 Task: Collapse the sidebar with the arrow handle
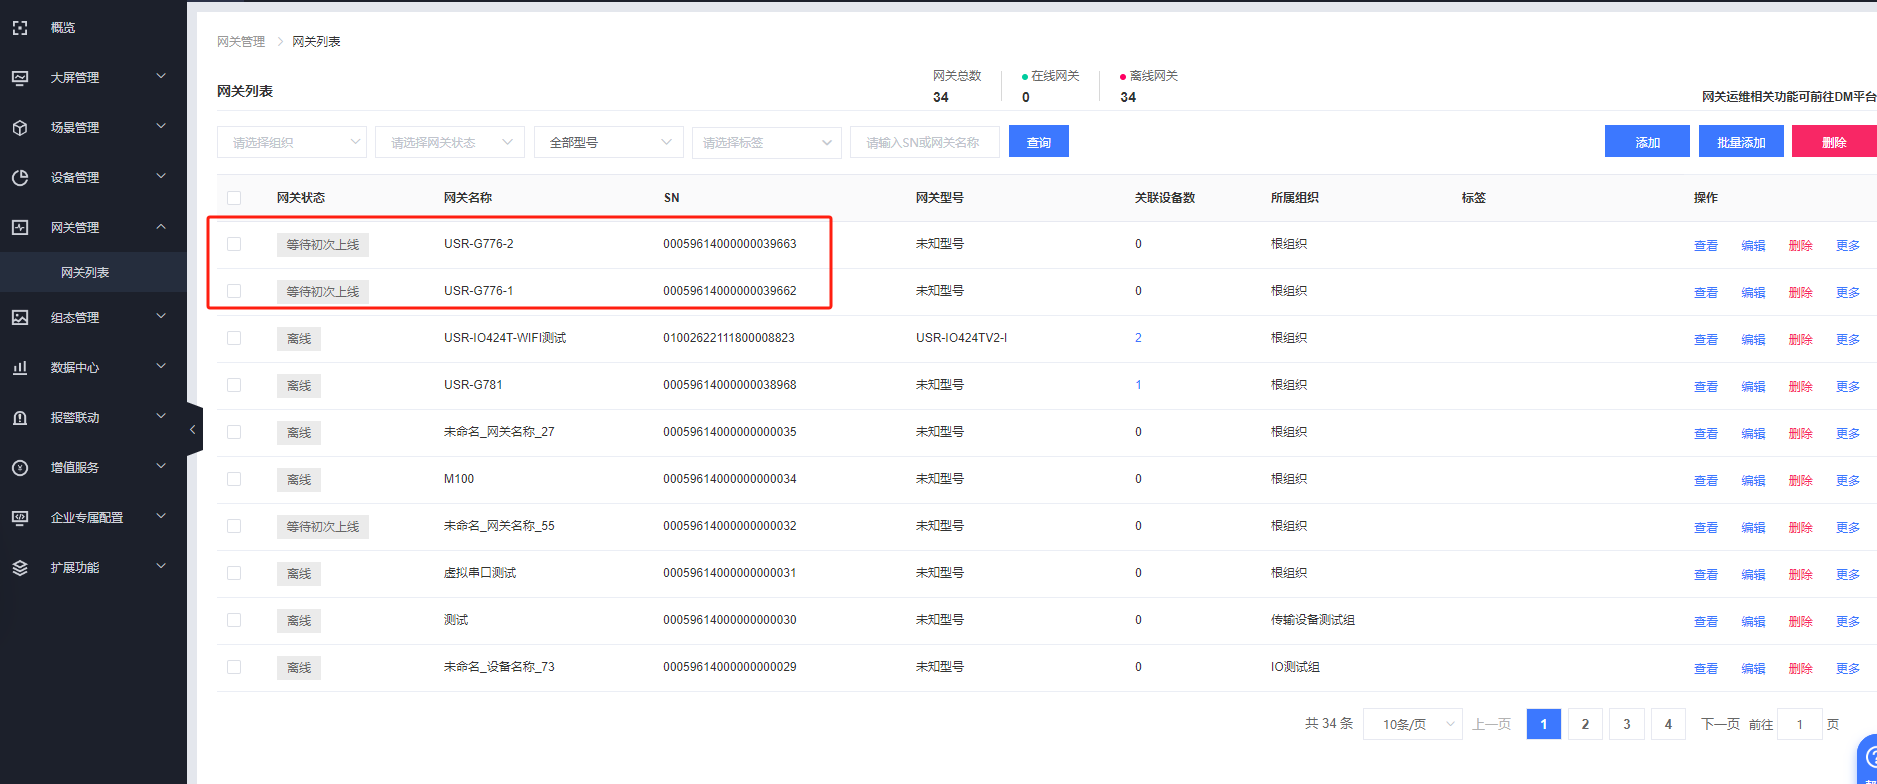193,430
